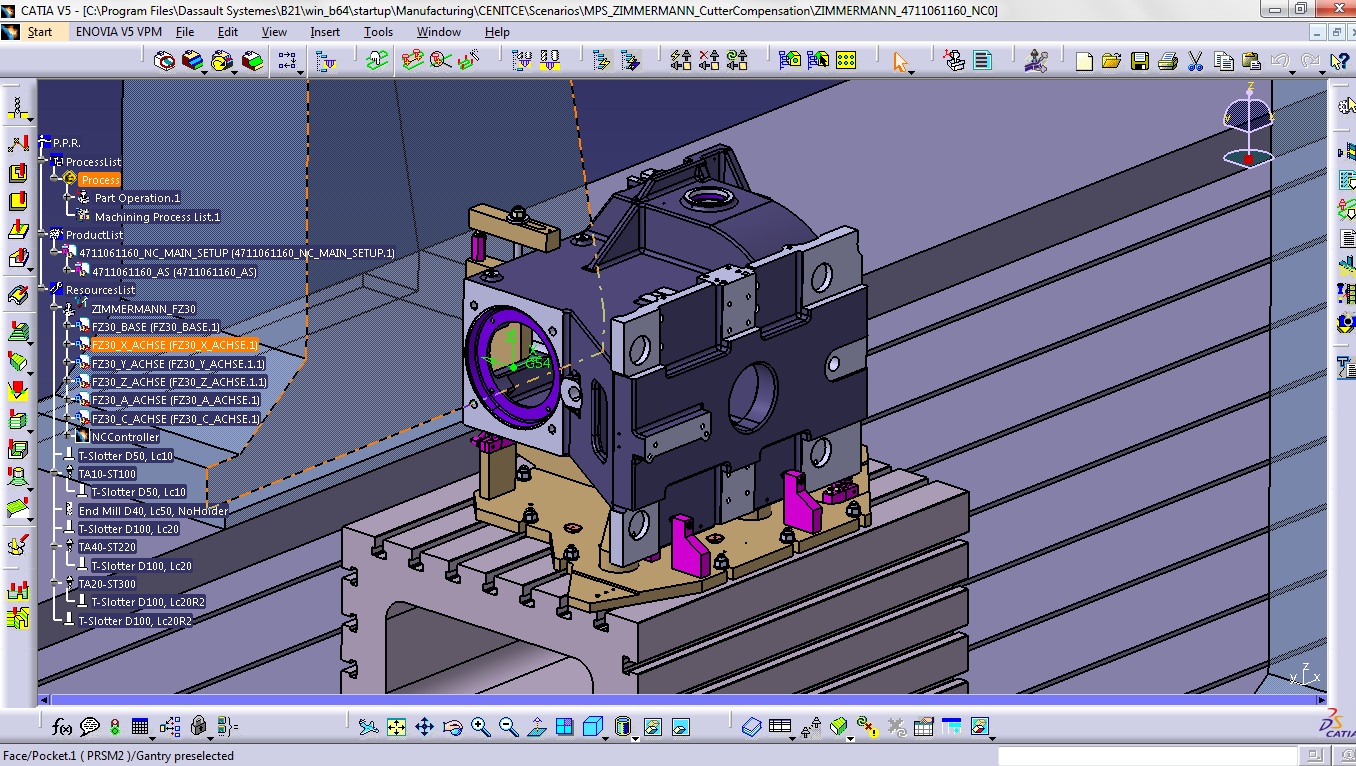The image size is (1356, 766).
Task: Click the Fit All In icon
Action: [x=396, y=727]
